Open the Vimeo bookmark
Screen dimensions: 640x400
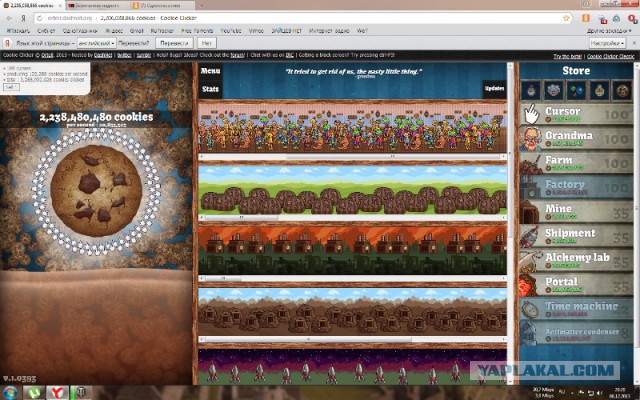tap(256, 31)
